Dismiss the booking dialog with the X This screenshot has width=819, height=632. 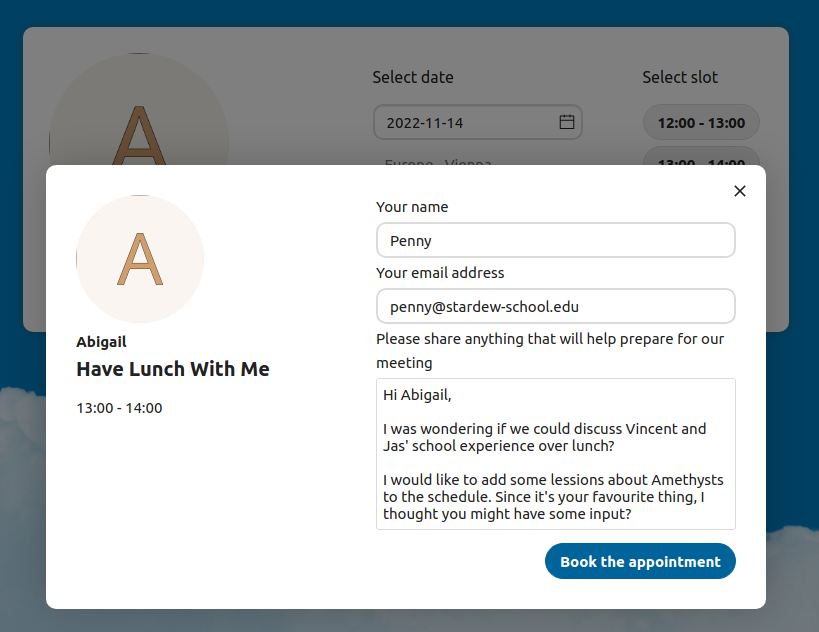tap(739, 190)
